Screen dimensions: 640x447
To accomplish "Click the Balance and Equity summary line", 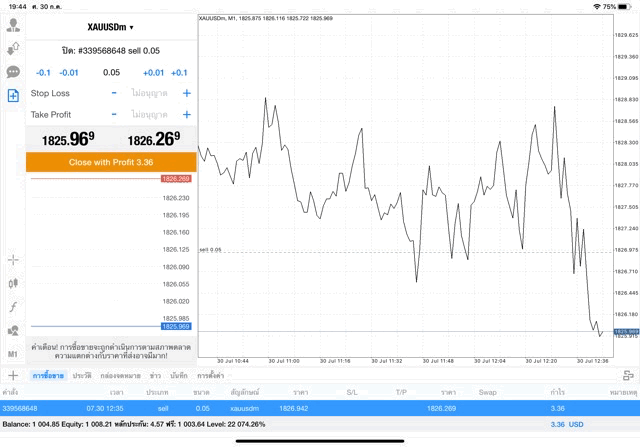I will point(134,425).
